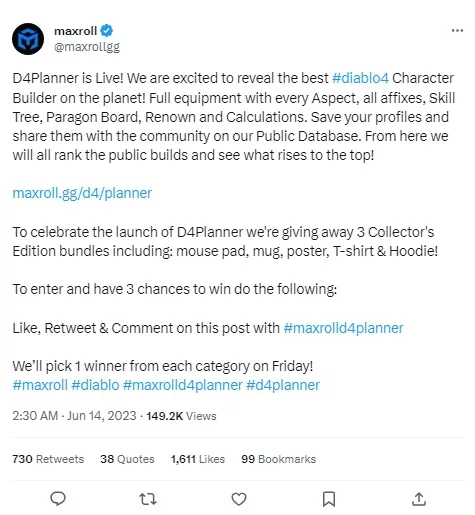Screen dimensions: 475x515
Task: Click the #maxrolld4planner hashtag after 'post with'
Action: 343,328
